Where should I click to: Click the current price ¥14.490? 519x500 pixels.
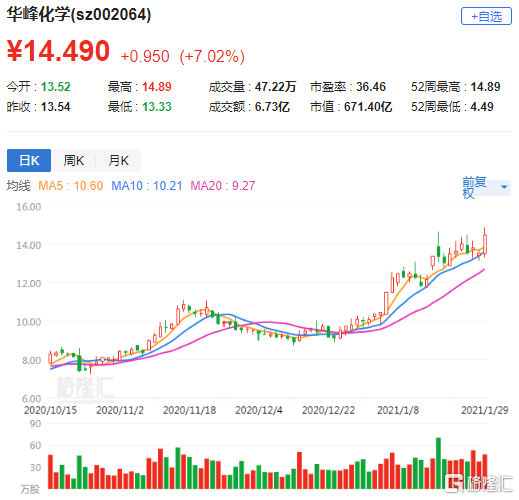[x=58, y=51]
